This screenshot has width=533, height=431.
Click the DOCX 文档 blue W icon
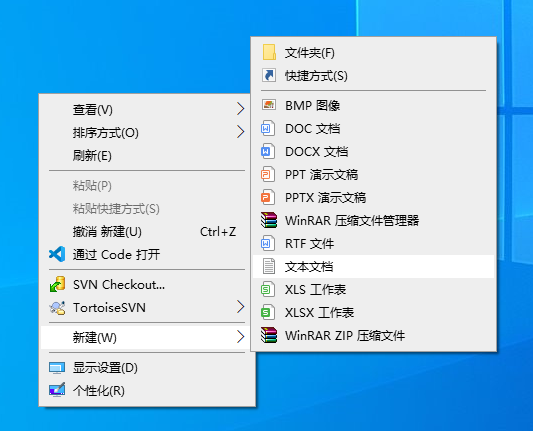[268, 152]
